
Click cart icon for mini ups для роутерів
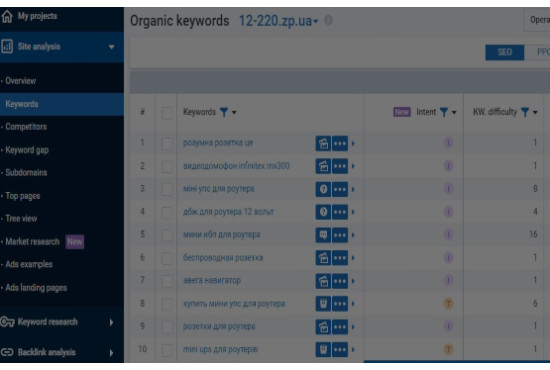tap(323, 349)
